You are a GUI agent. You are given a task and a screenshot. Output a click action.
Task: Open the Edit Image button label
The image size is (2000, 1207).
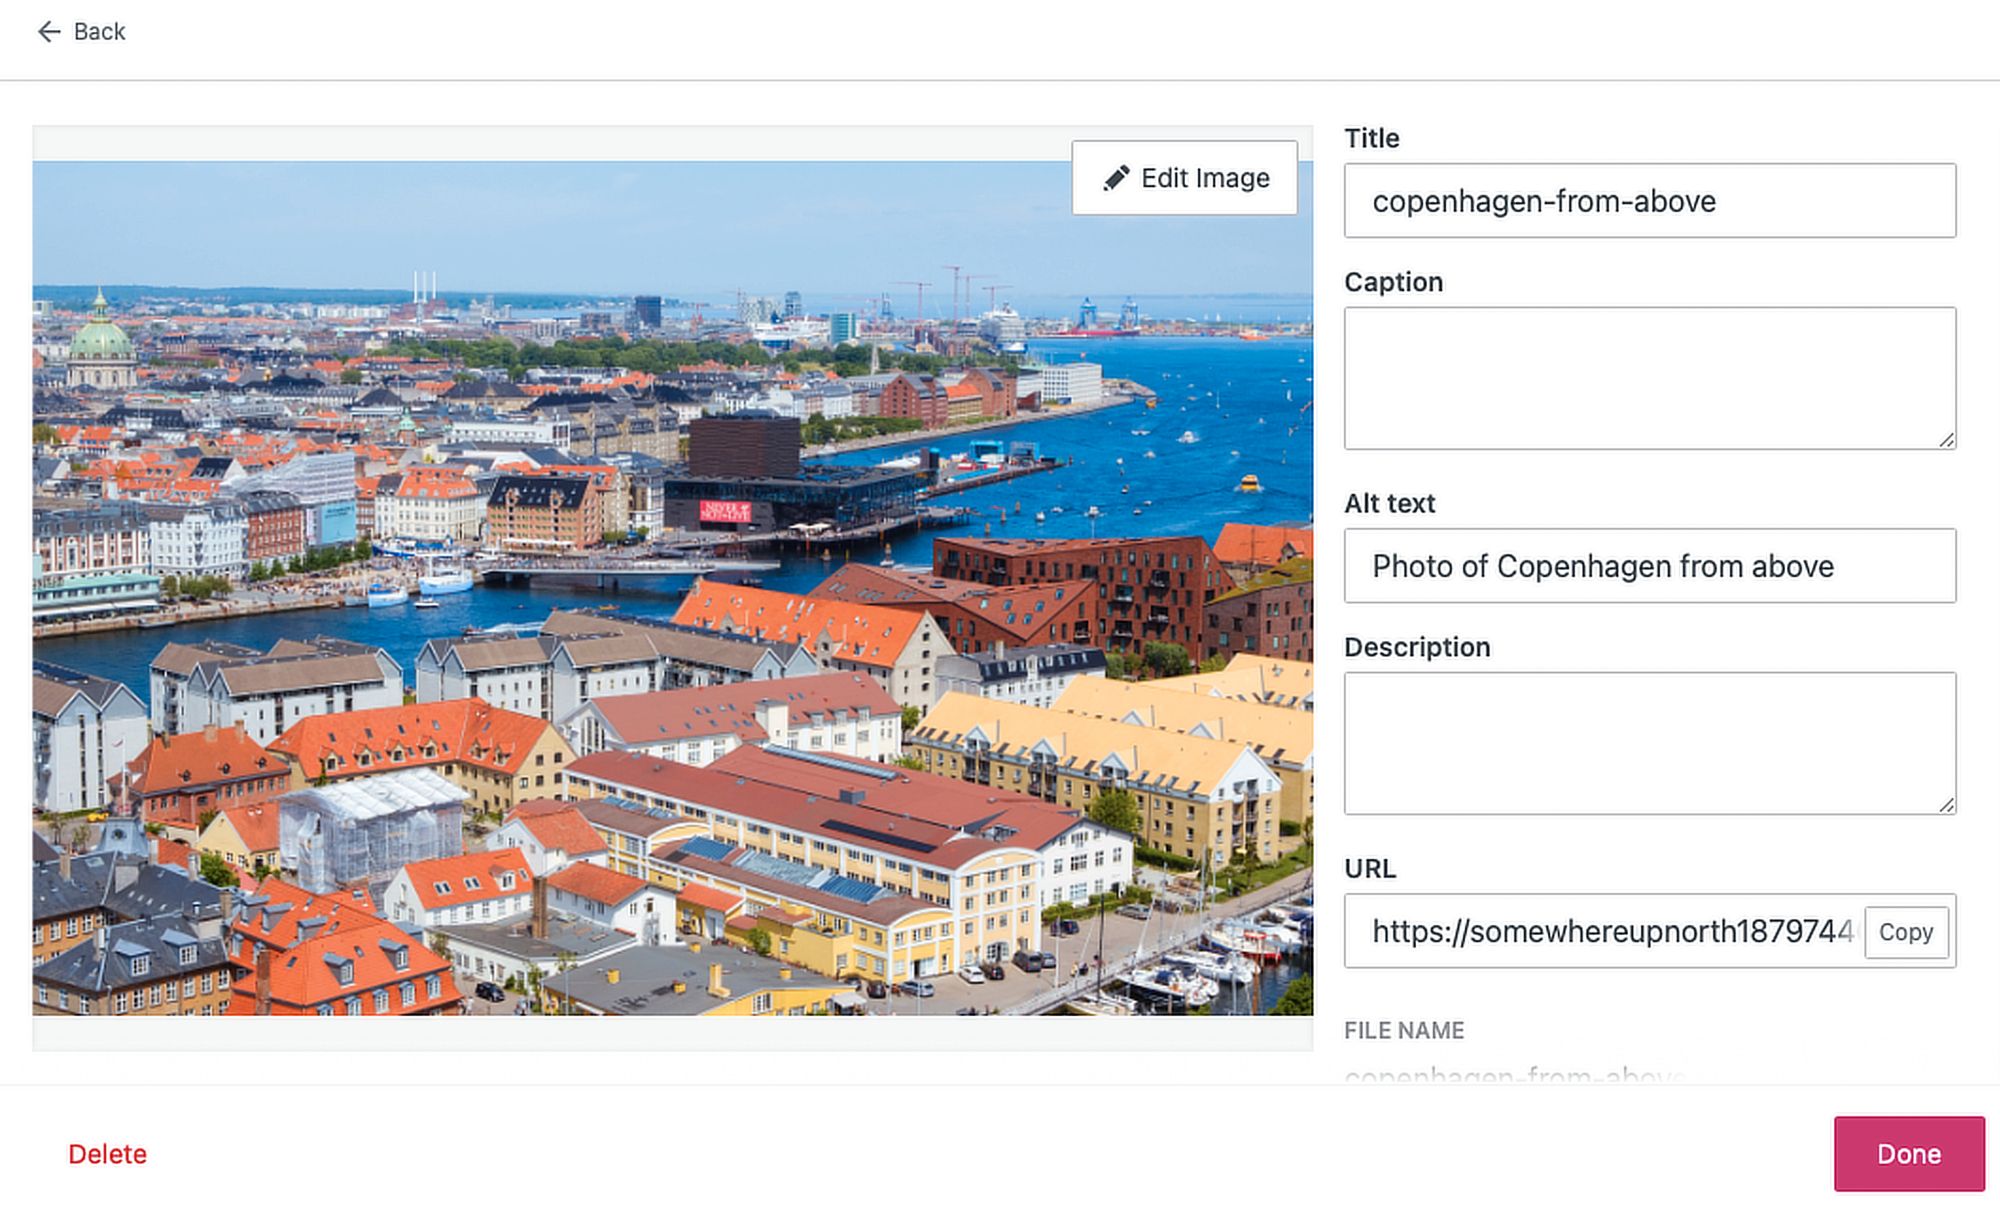[x=1204, y=178]
